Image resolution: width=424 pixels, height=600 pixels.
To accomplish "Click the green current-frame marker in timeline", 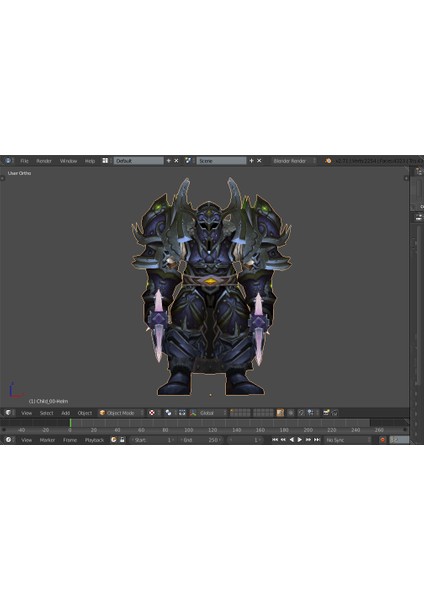I will click(x=70, y=423).
